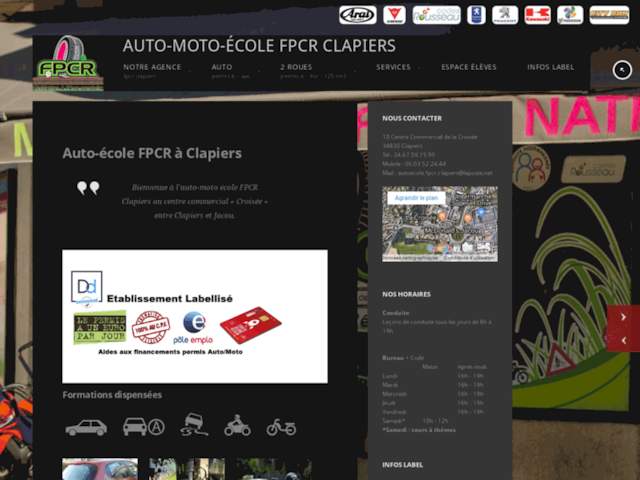
Task: Select the automatic car training icon
Action: click(143, 427)
